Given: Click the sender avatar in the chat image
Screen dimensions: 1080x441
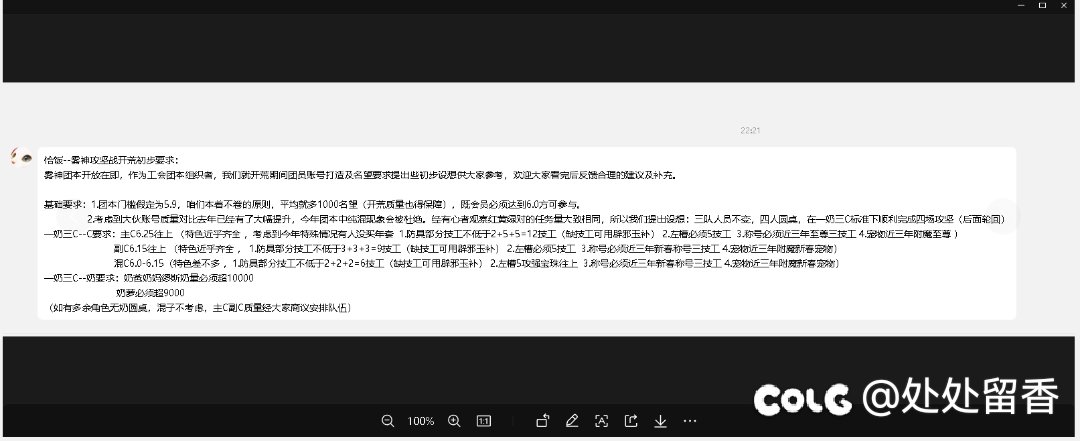Looking at the screenshot, I should (x=21, y=157).
